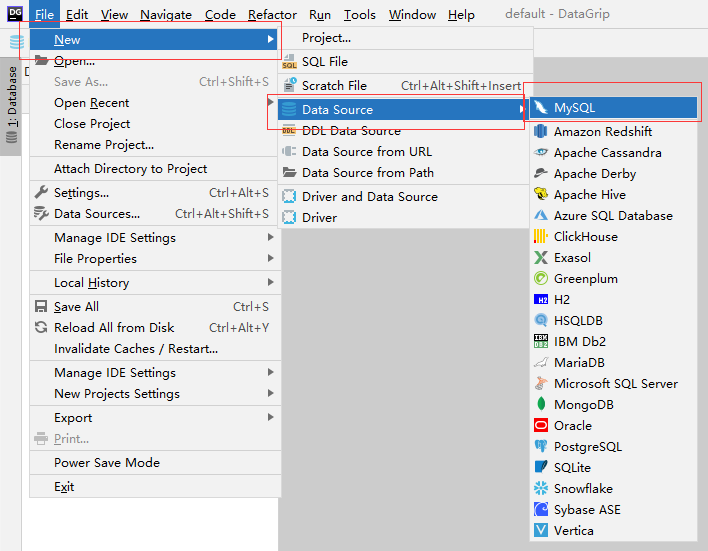This screenshot has height=551, width=708.
Task: Expand first Manage IDE Settings submenu arrow
Action: (x=270, y=237)
